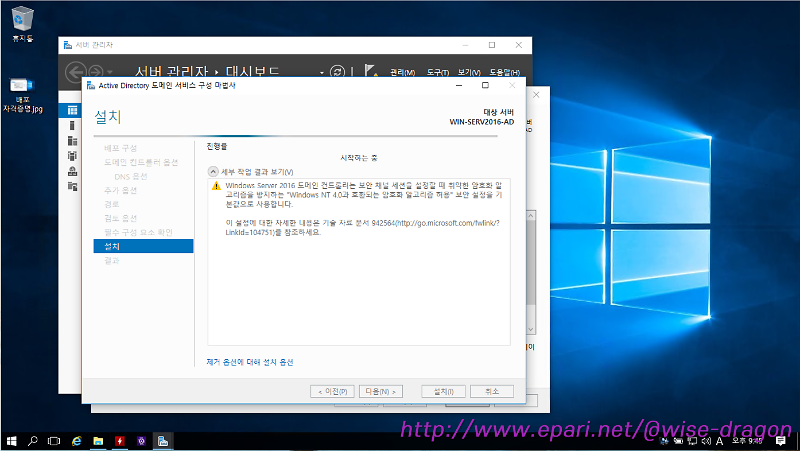Image resolution: width=800 pixels, height=451 pixels.
Task: Select the 경로 wizard step
Action: click(x=112, y=204)
